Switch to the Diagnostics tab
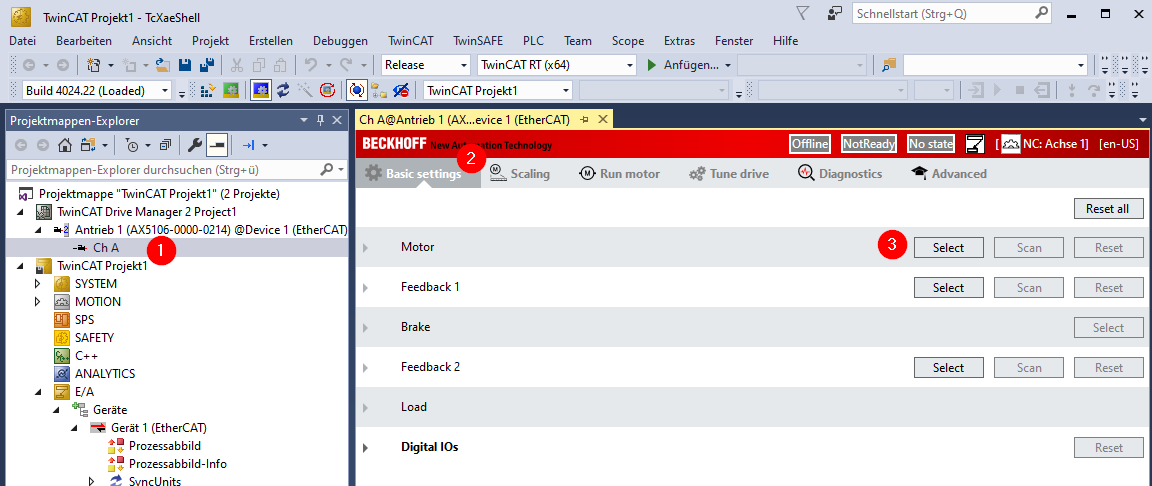Screen dimensions: 1152x486 click(x=839, y=174)
